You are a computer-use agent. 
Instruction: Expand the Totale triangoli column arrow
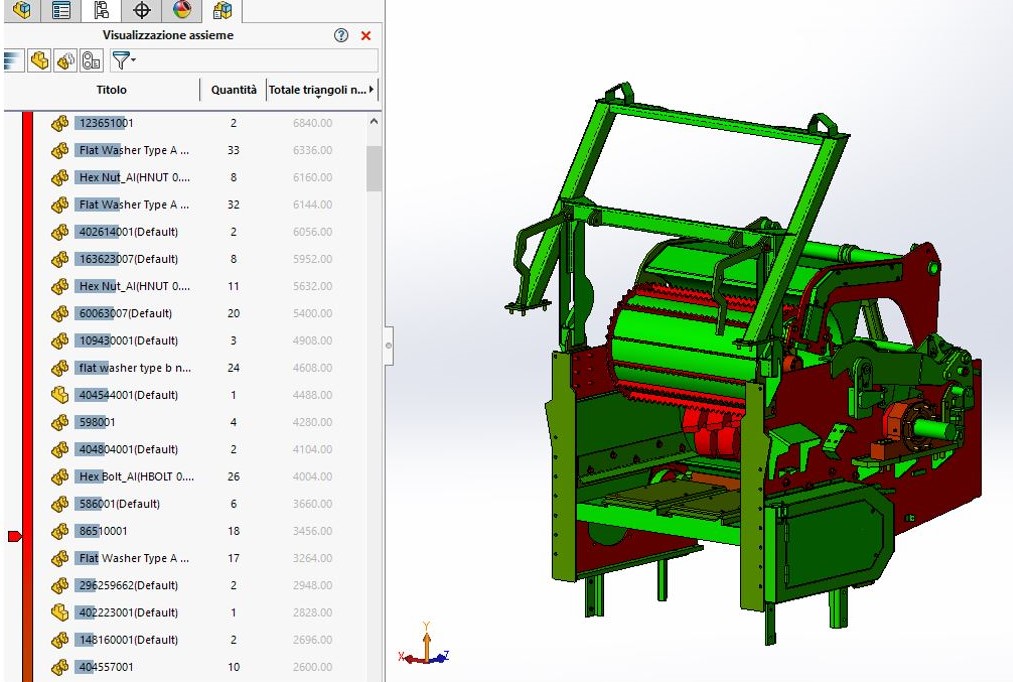(x=372, y=90)
